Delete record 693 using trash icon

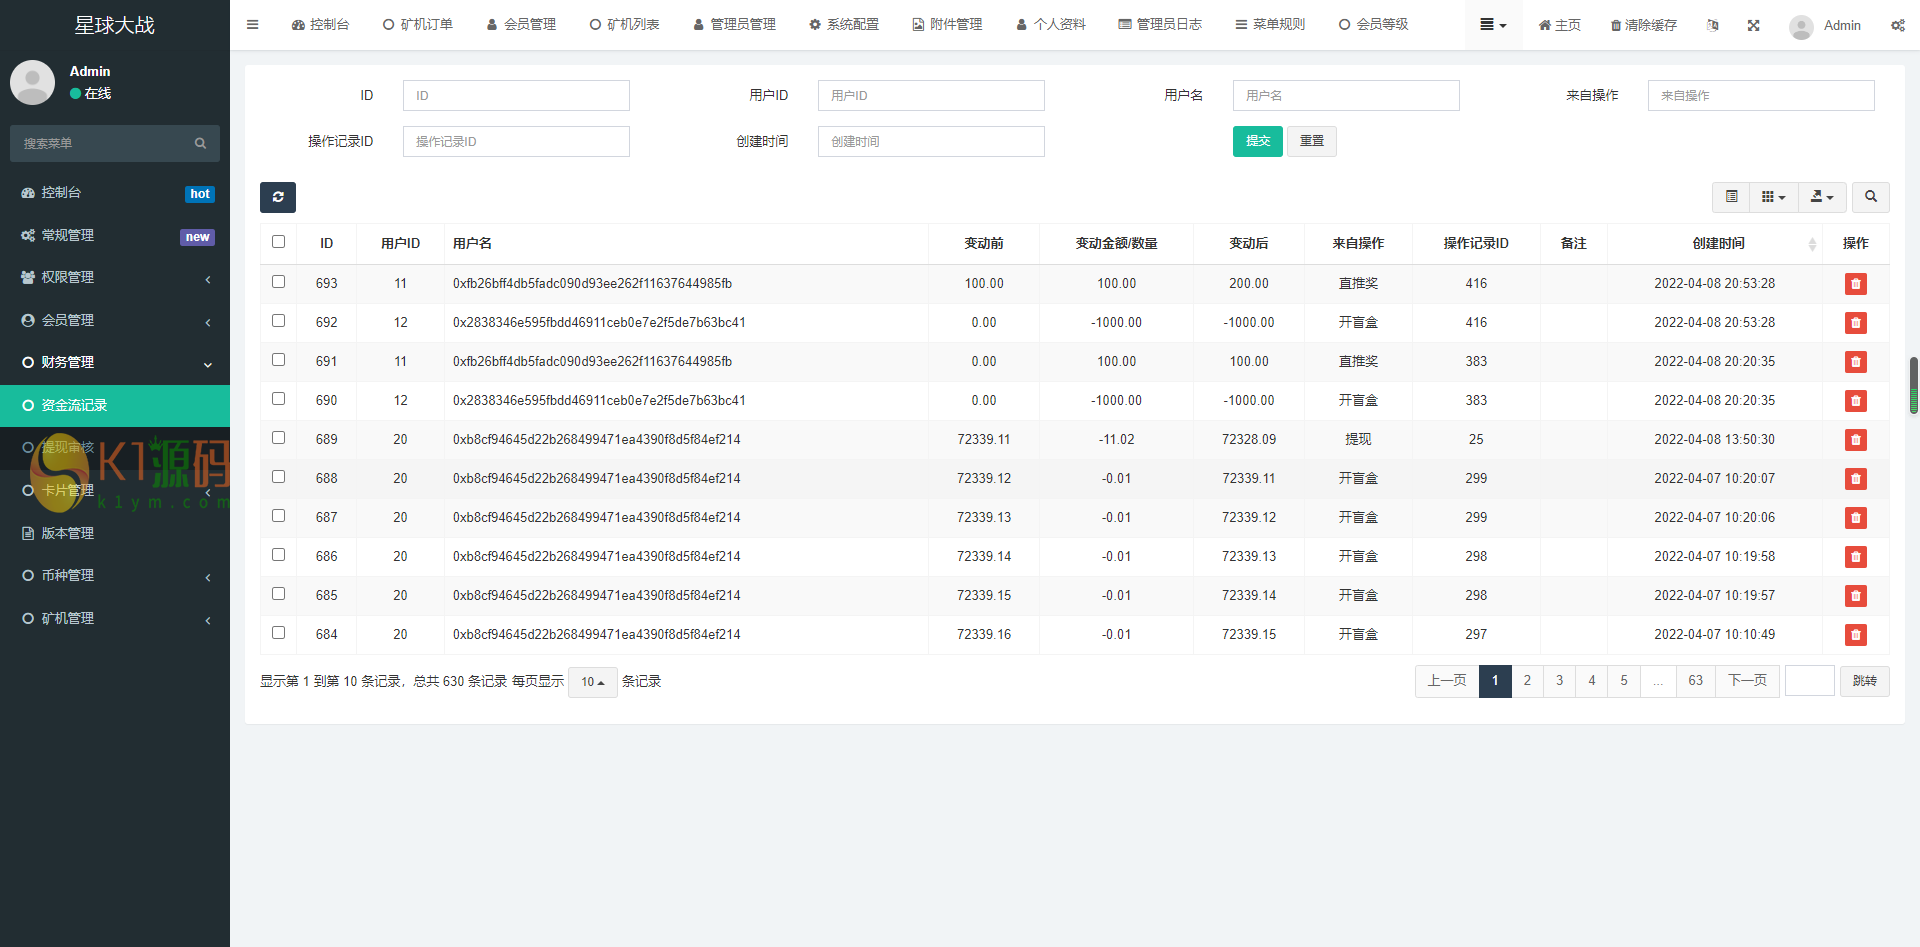coord(1855,284)
